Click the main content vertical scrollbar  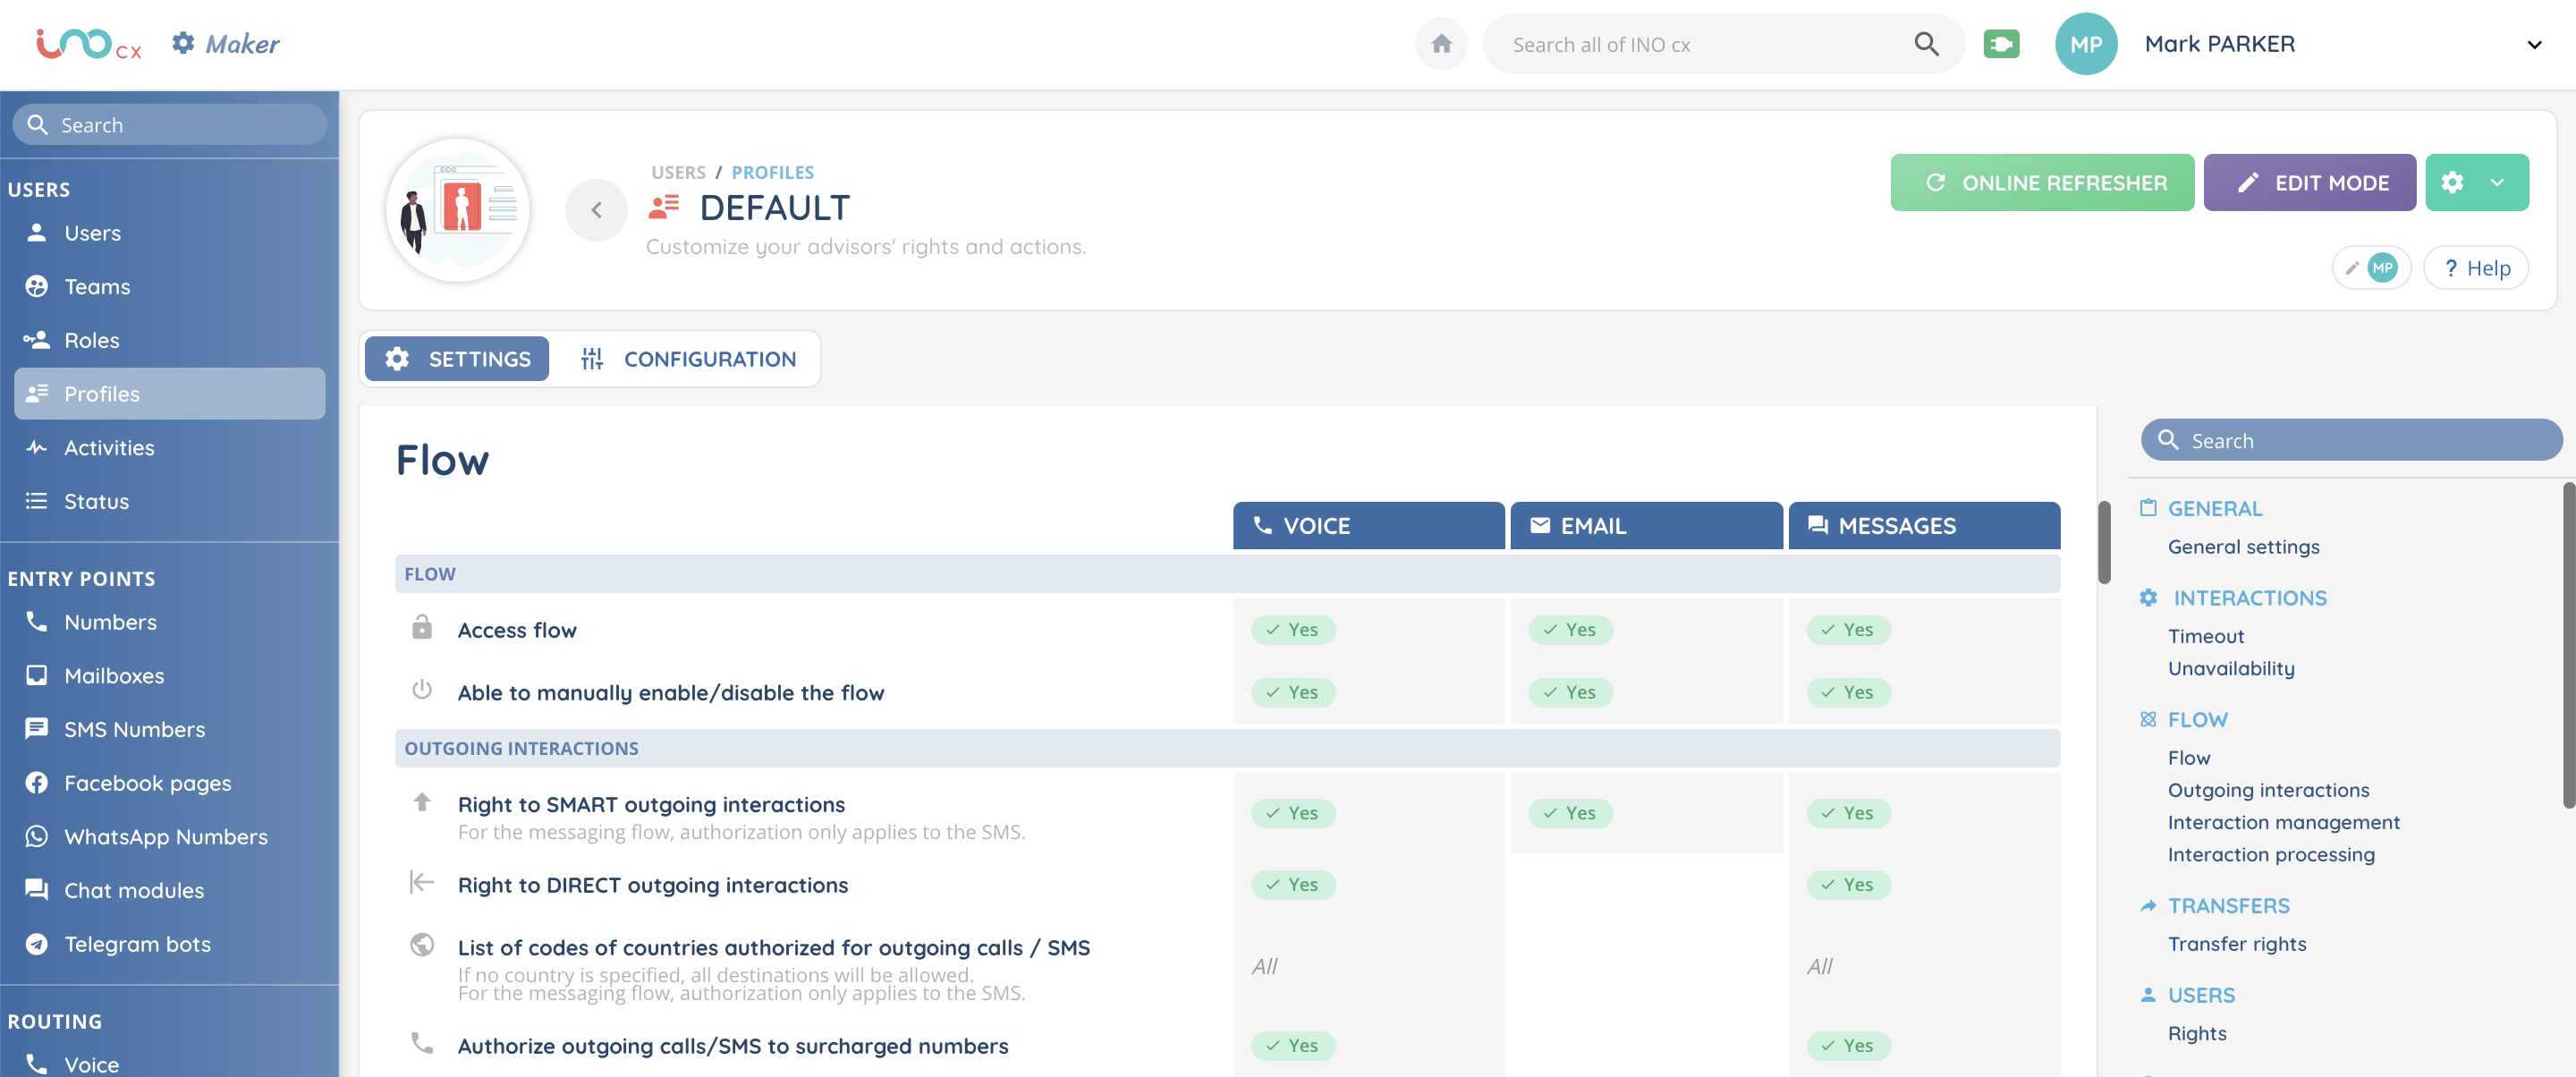(x=2104, y=543)
